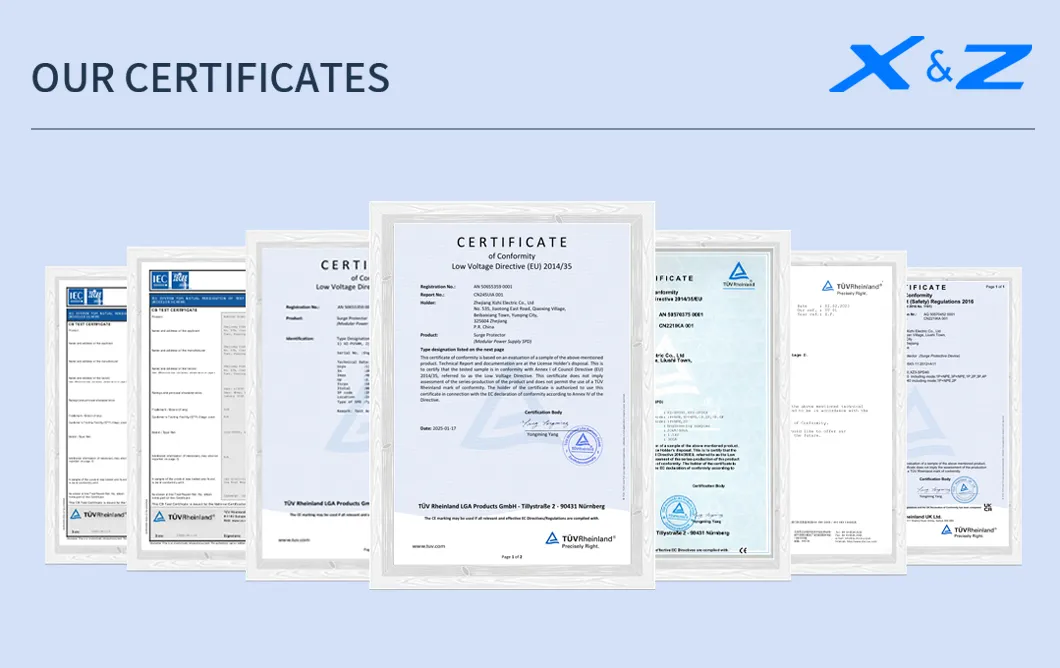Click the blue circular certification stamp

click(583, 448)
